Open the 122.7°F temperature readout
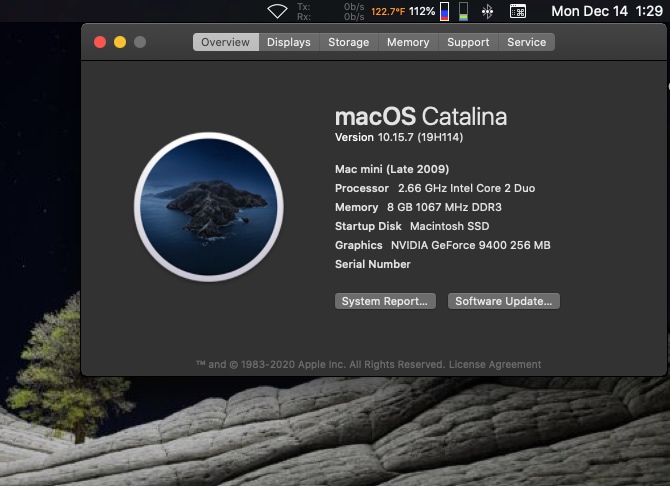This screenshot has height=486, width=670. click(388, 12)
